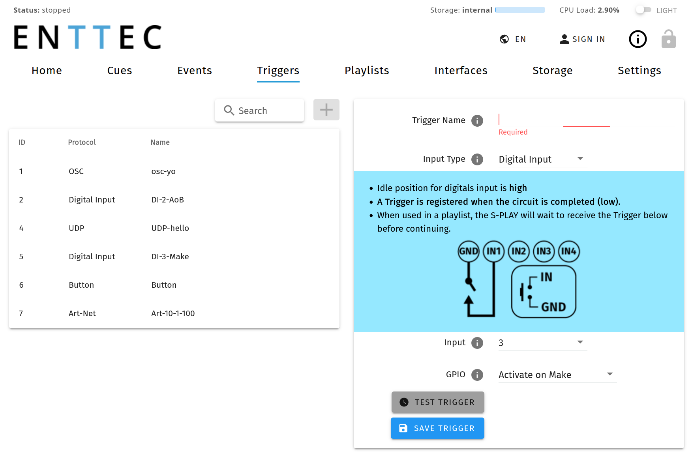Click the IN3 terminal circle
The height and width of the screenshot is (457, 692).
point(544,251)
